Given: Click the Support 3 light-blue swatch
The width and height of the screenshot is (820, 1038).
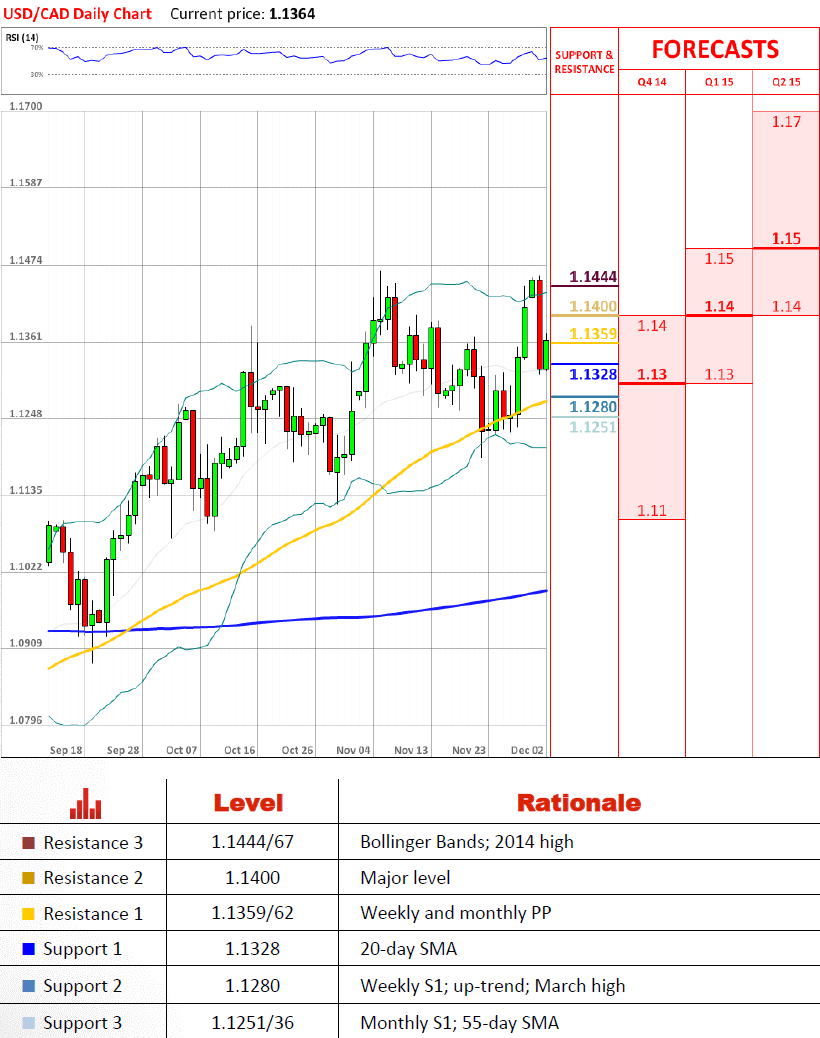Looking at the screenshot, I should 28,1023.
